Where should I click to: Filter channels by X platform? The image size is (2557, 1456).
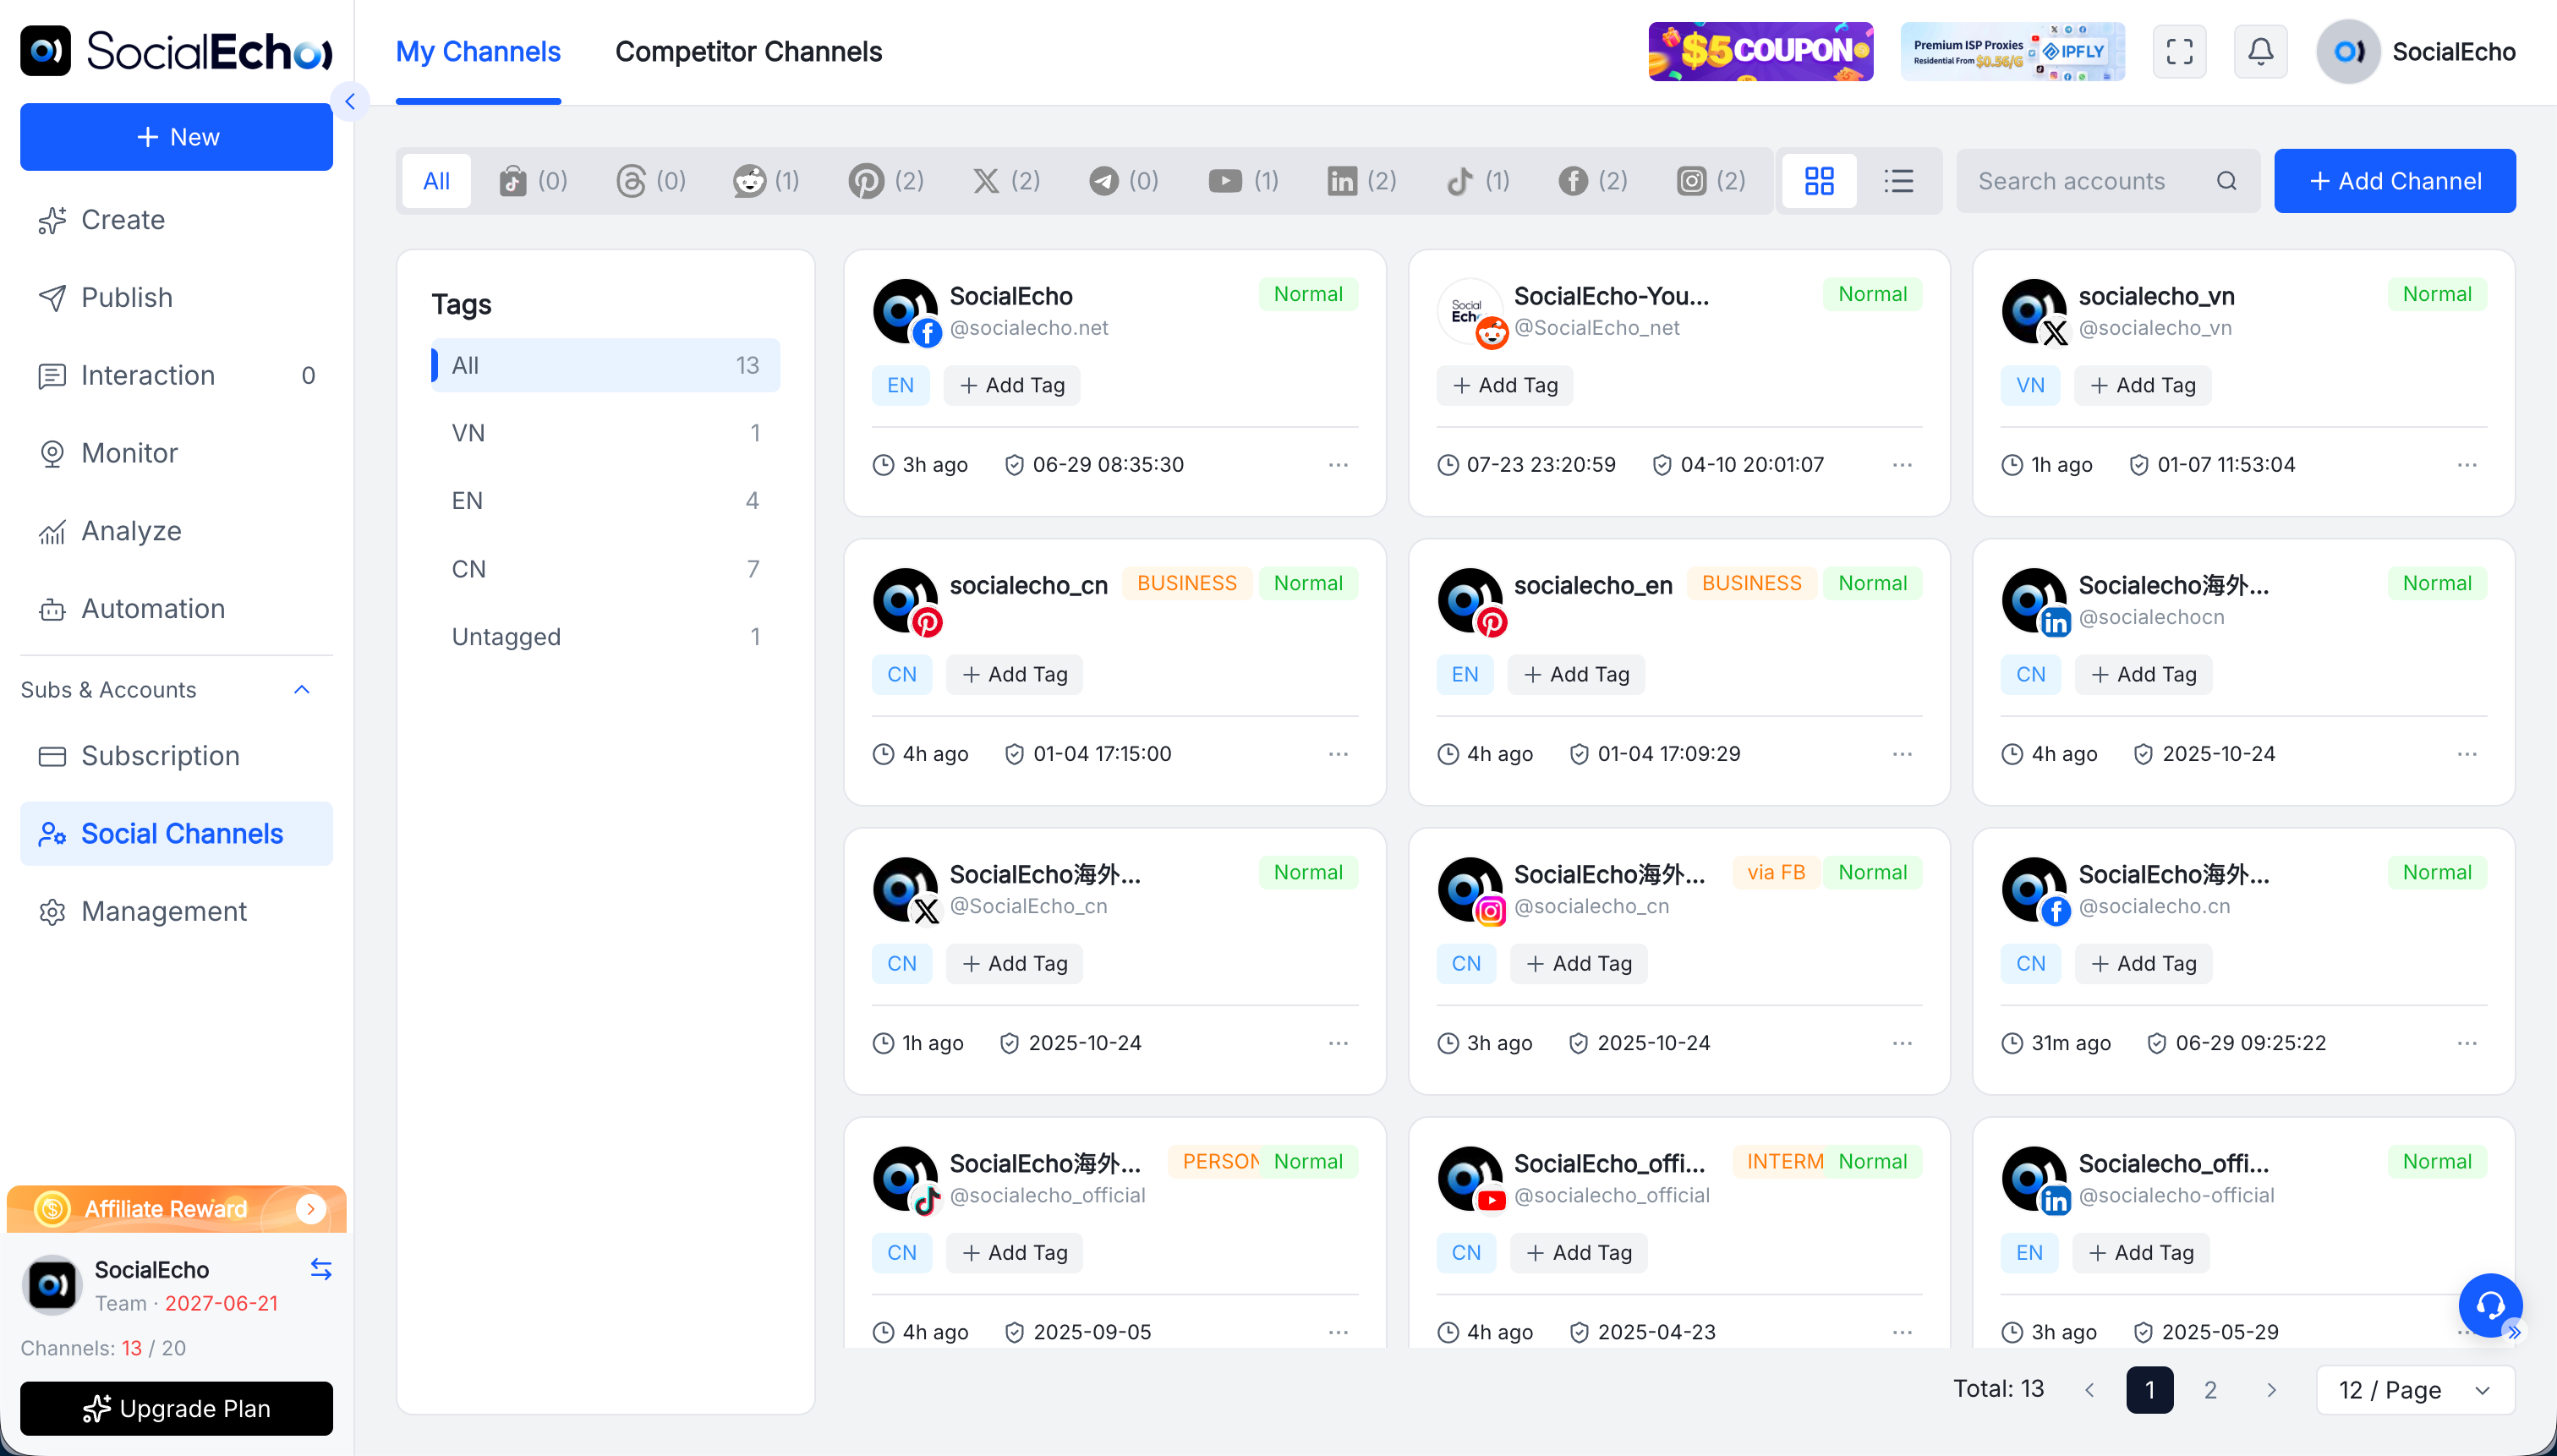1007,181
